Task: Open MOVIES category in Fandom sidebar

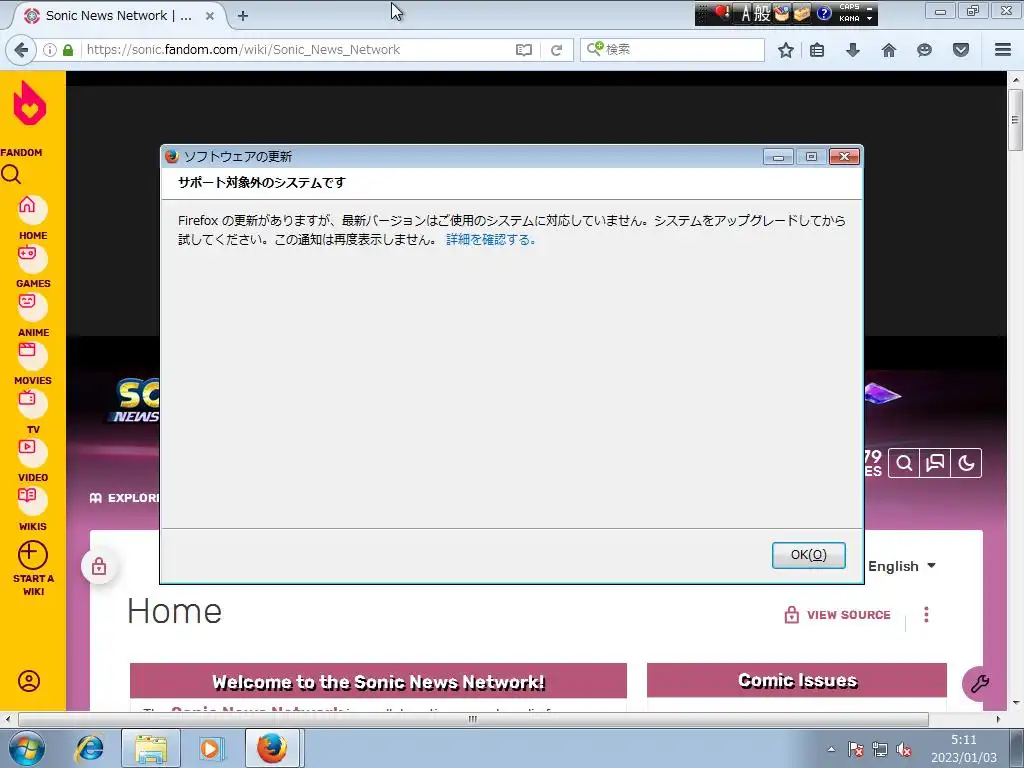Action: click(32, 364)
